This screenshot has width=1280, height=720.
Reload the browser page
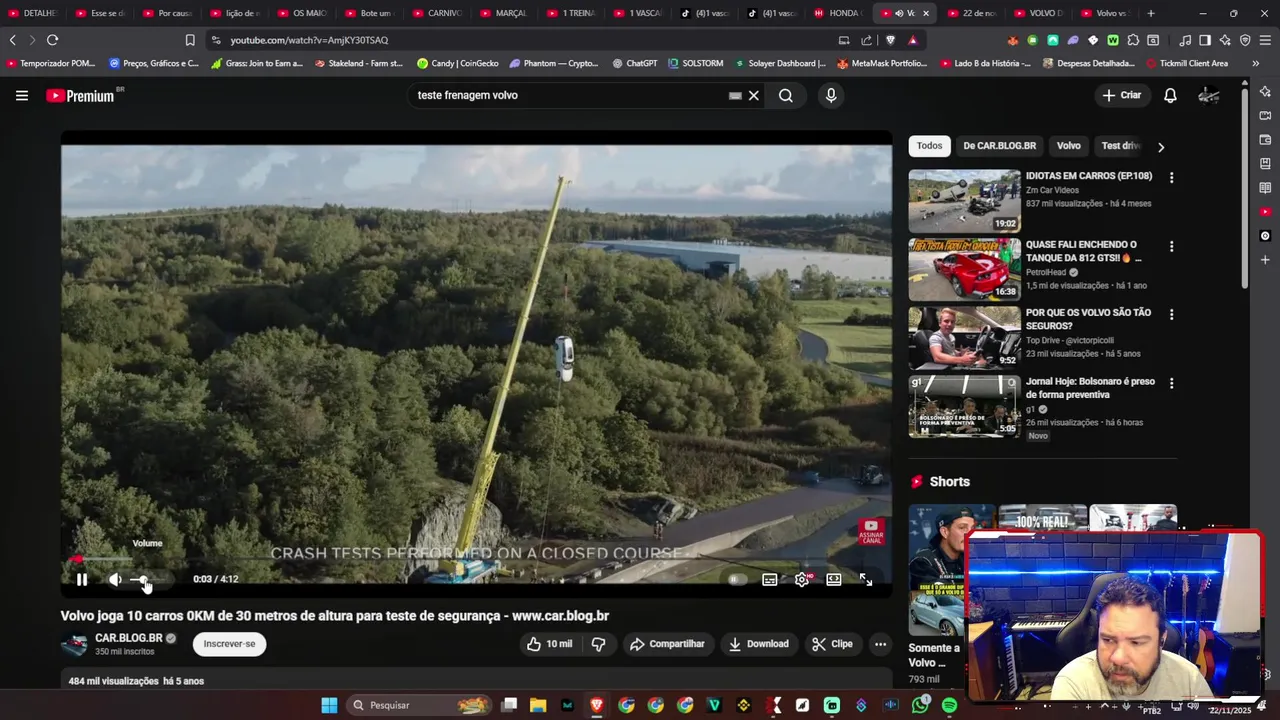(x=52, y=40)
